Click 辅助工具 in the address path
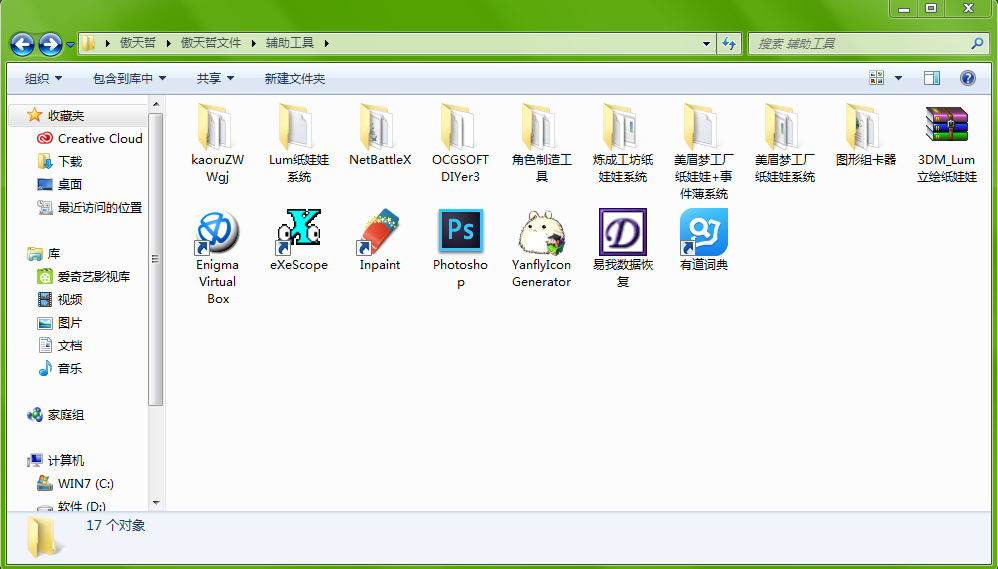This screenshot has width=998, height=569. (x=290, y=43)
